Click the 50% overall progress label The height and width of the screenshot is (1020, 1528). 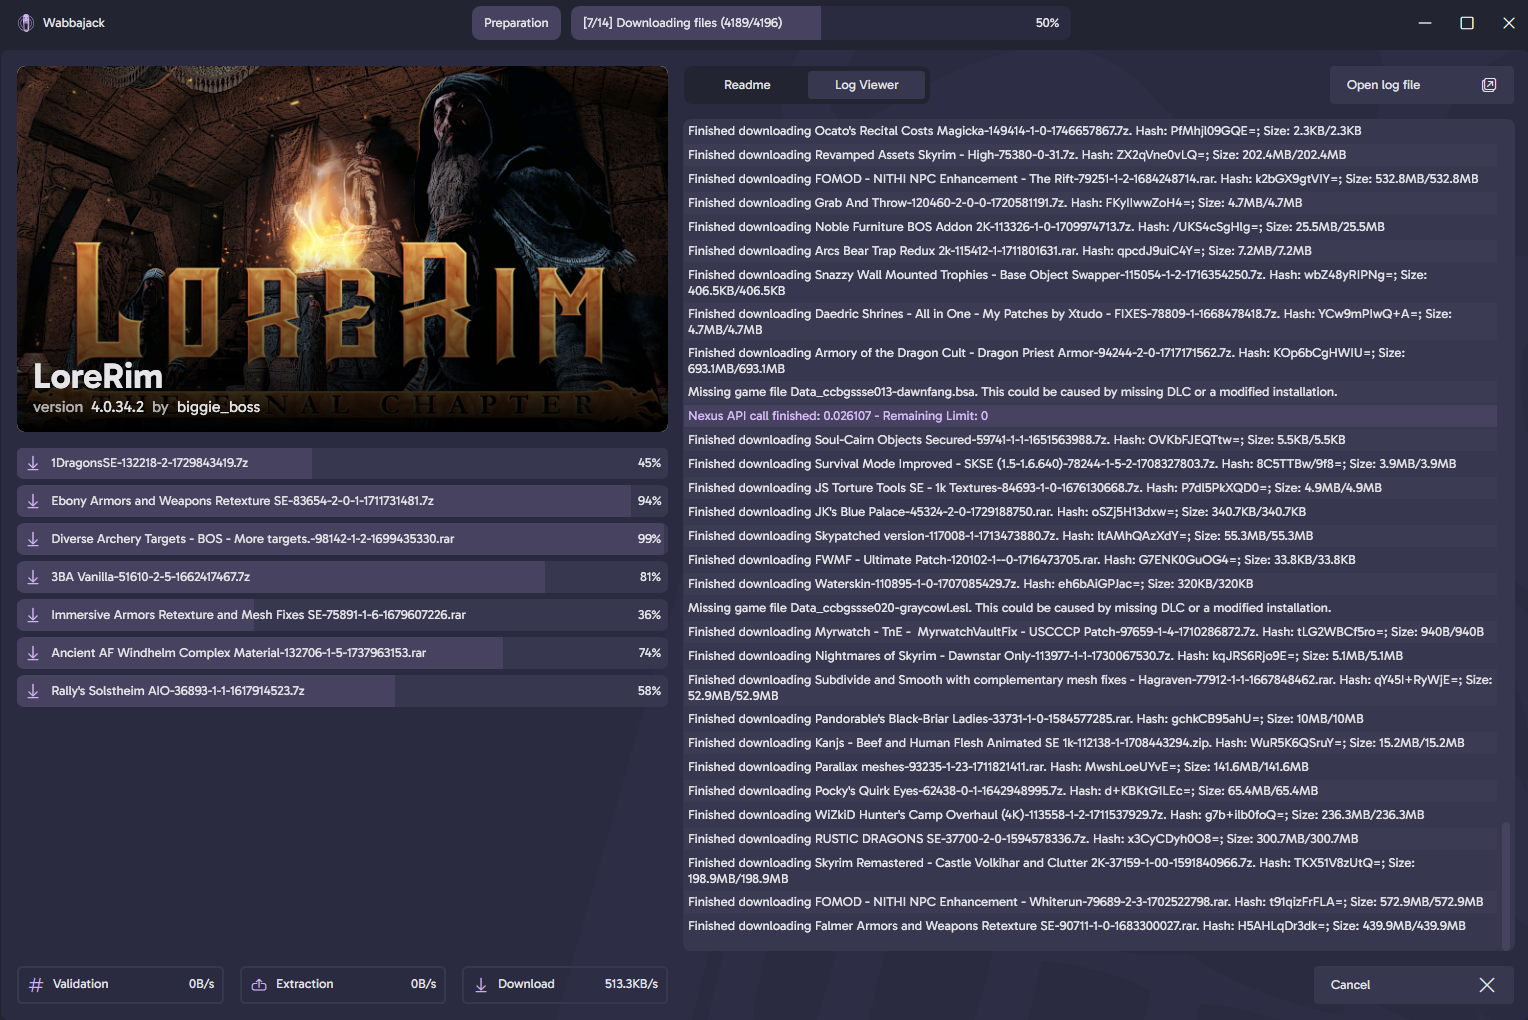coord(1047,23)
